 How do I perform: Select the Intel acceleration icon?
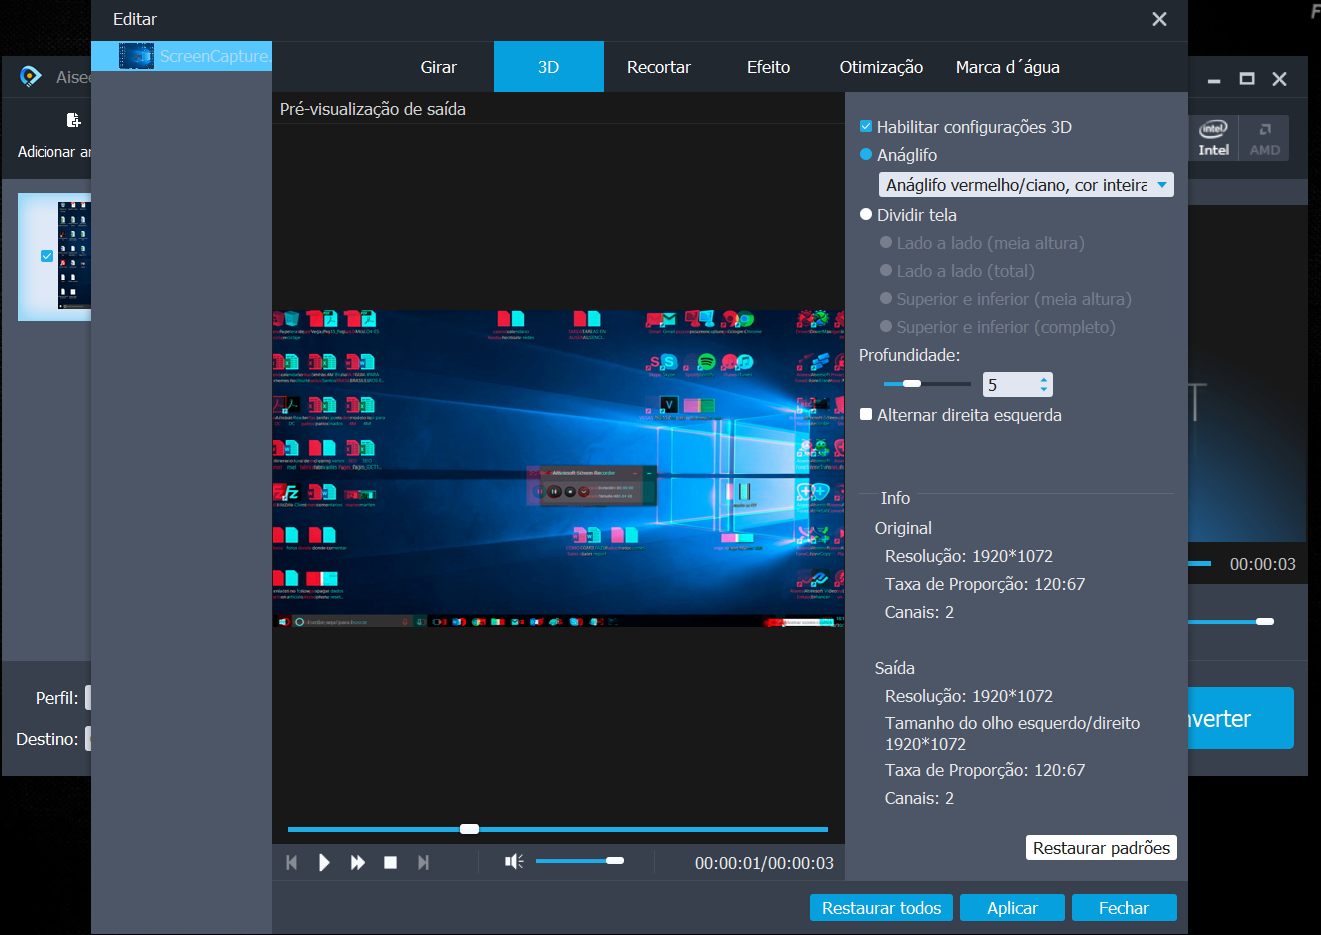[x=1213, y=138]
